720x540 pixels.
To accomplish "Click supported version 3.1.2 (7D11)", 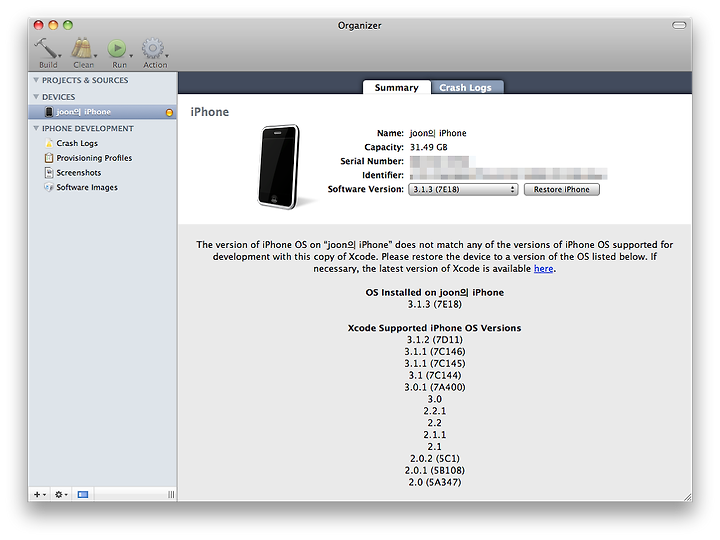I will (434, 340).
